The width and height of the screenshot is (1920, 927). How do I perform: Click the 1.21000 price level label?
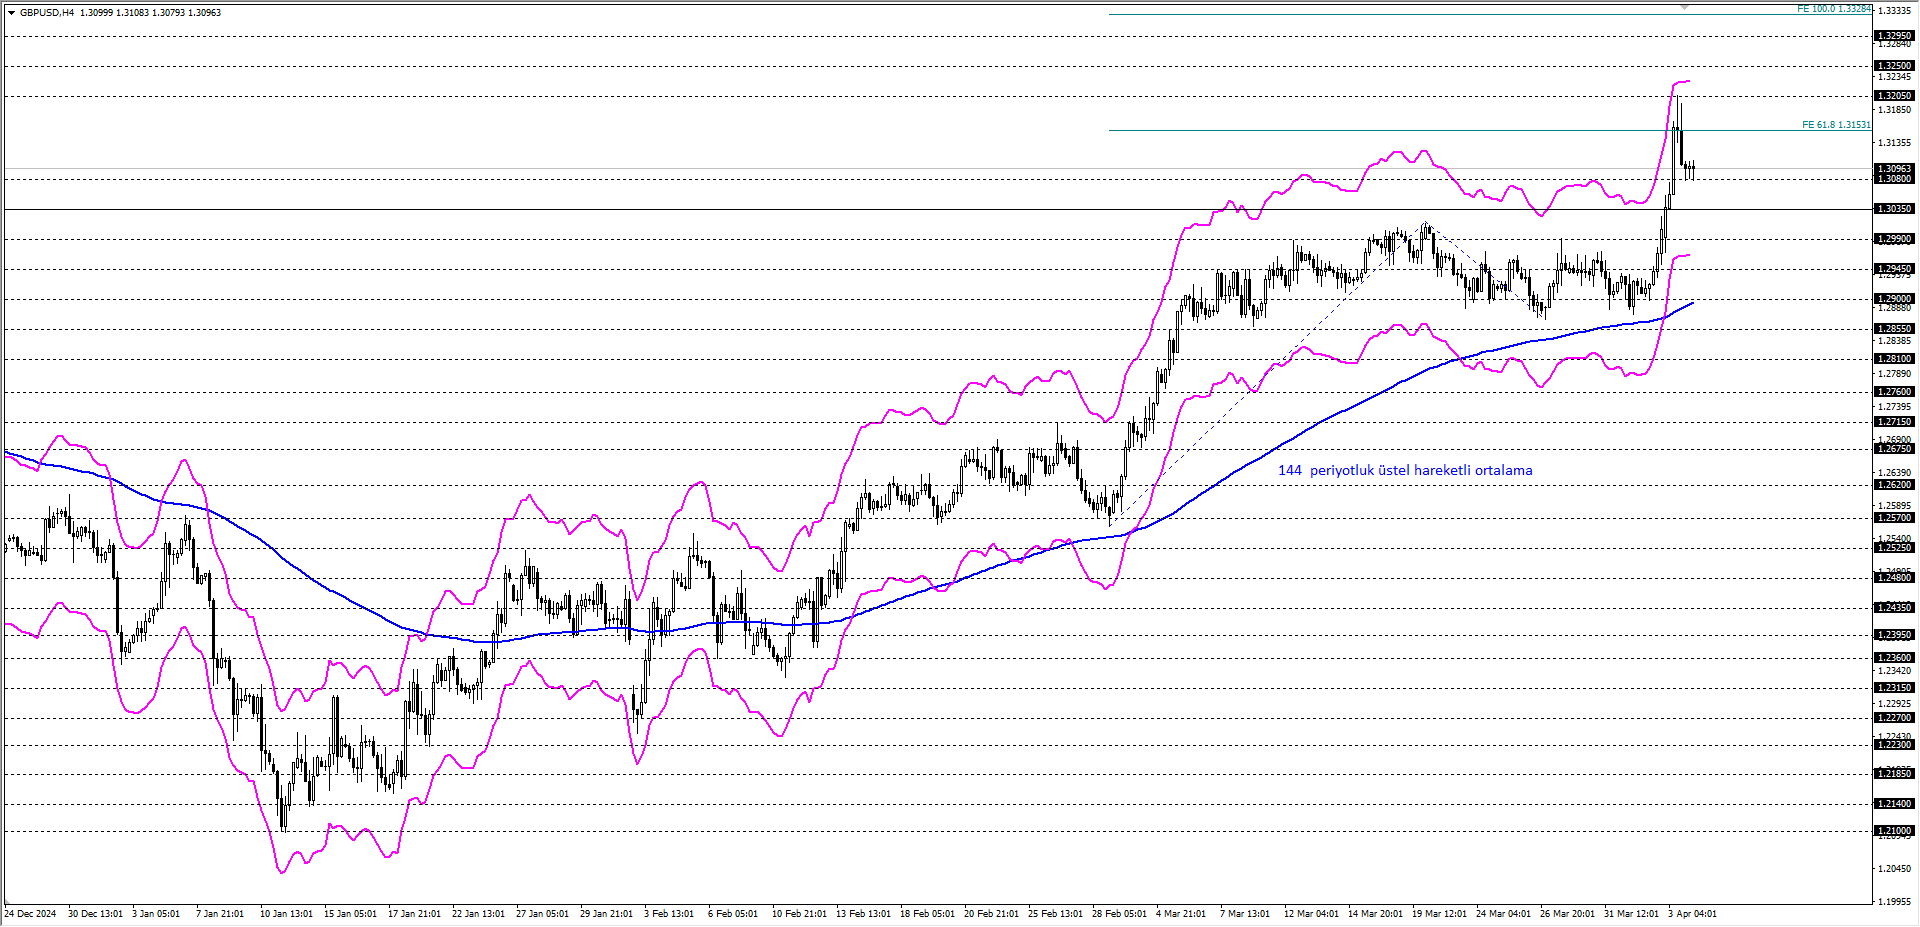(1894, 831)
